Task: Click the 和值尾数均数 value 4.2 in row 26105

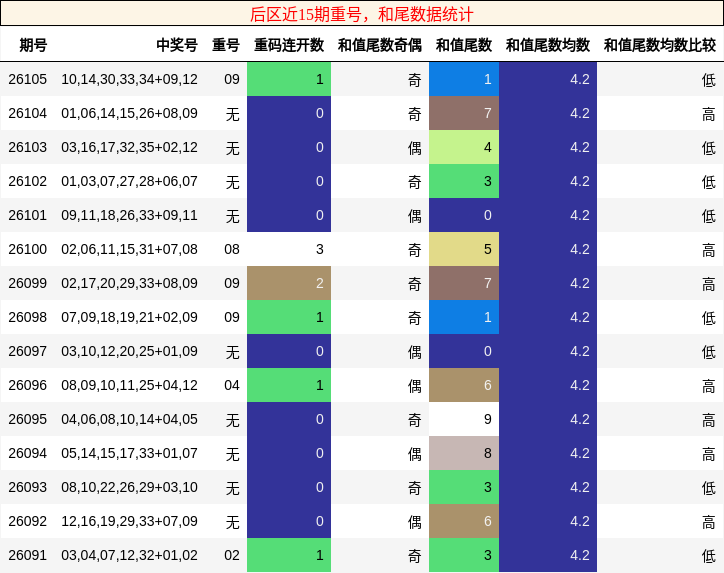Action: (580, 79)
